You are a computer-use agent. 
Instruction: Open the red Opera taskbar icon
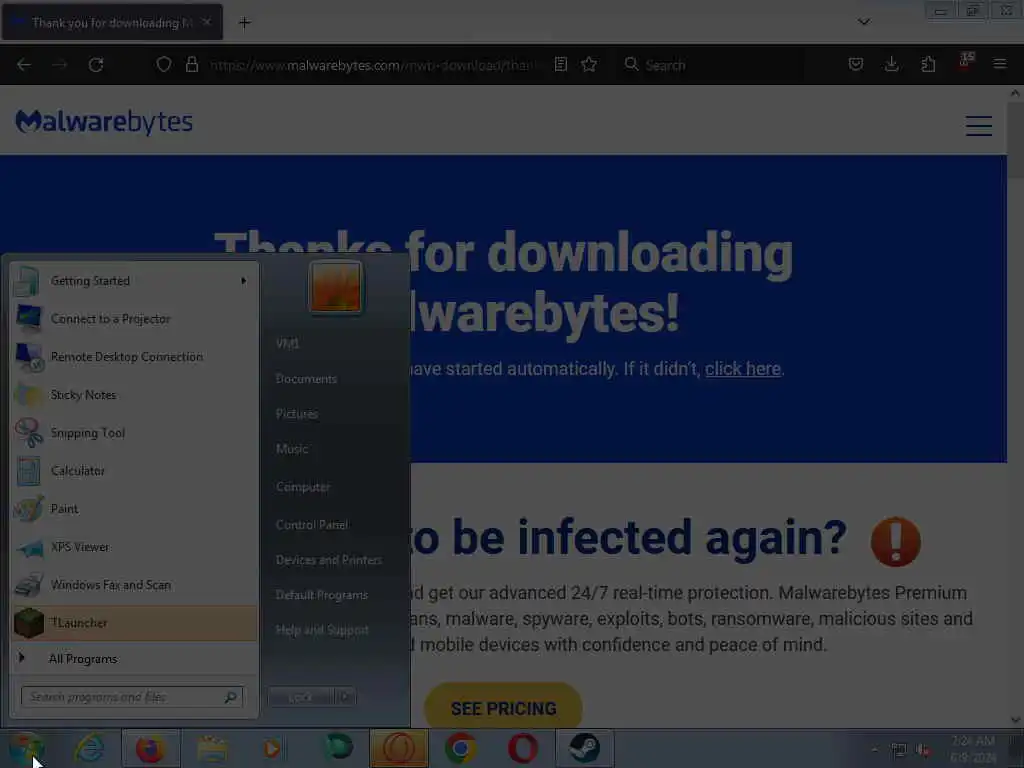pyautogui.click(x=522, y=748)
